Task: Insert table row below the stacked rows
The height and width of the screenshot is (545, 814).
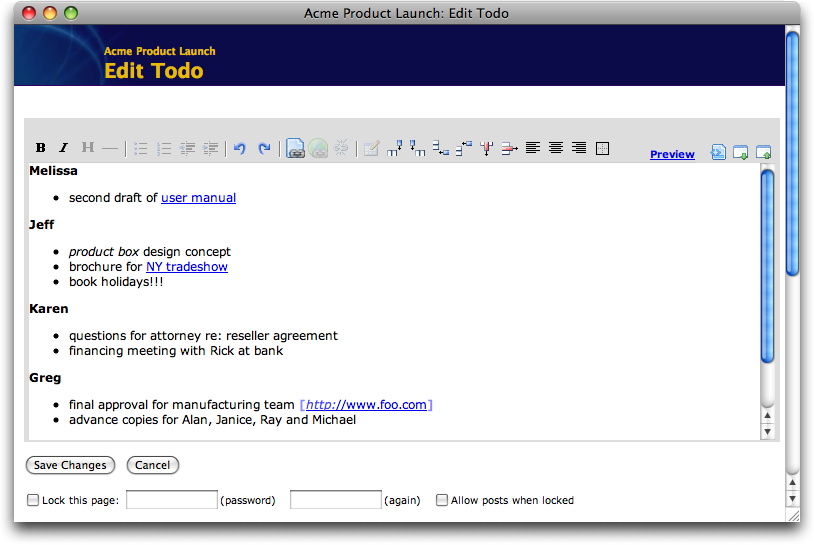Action: 441,148
